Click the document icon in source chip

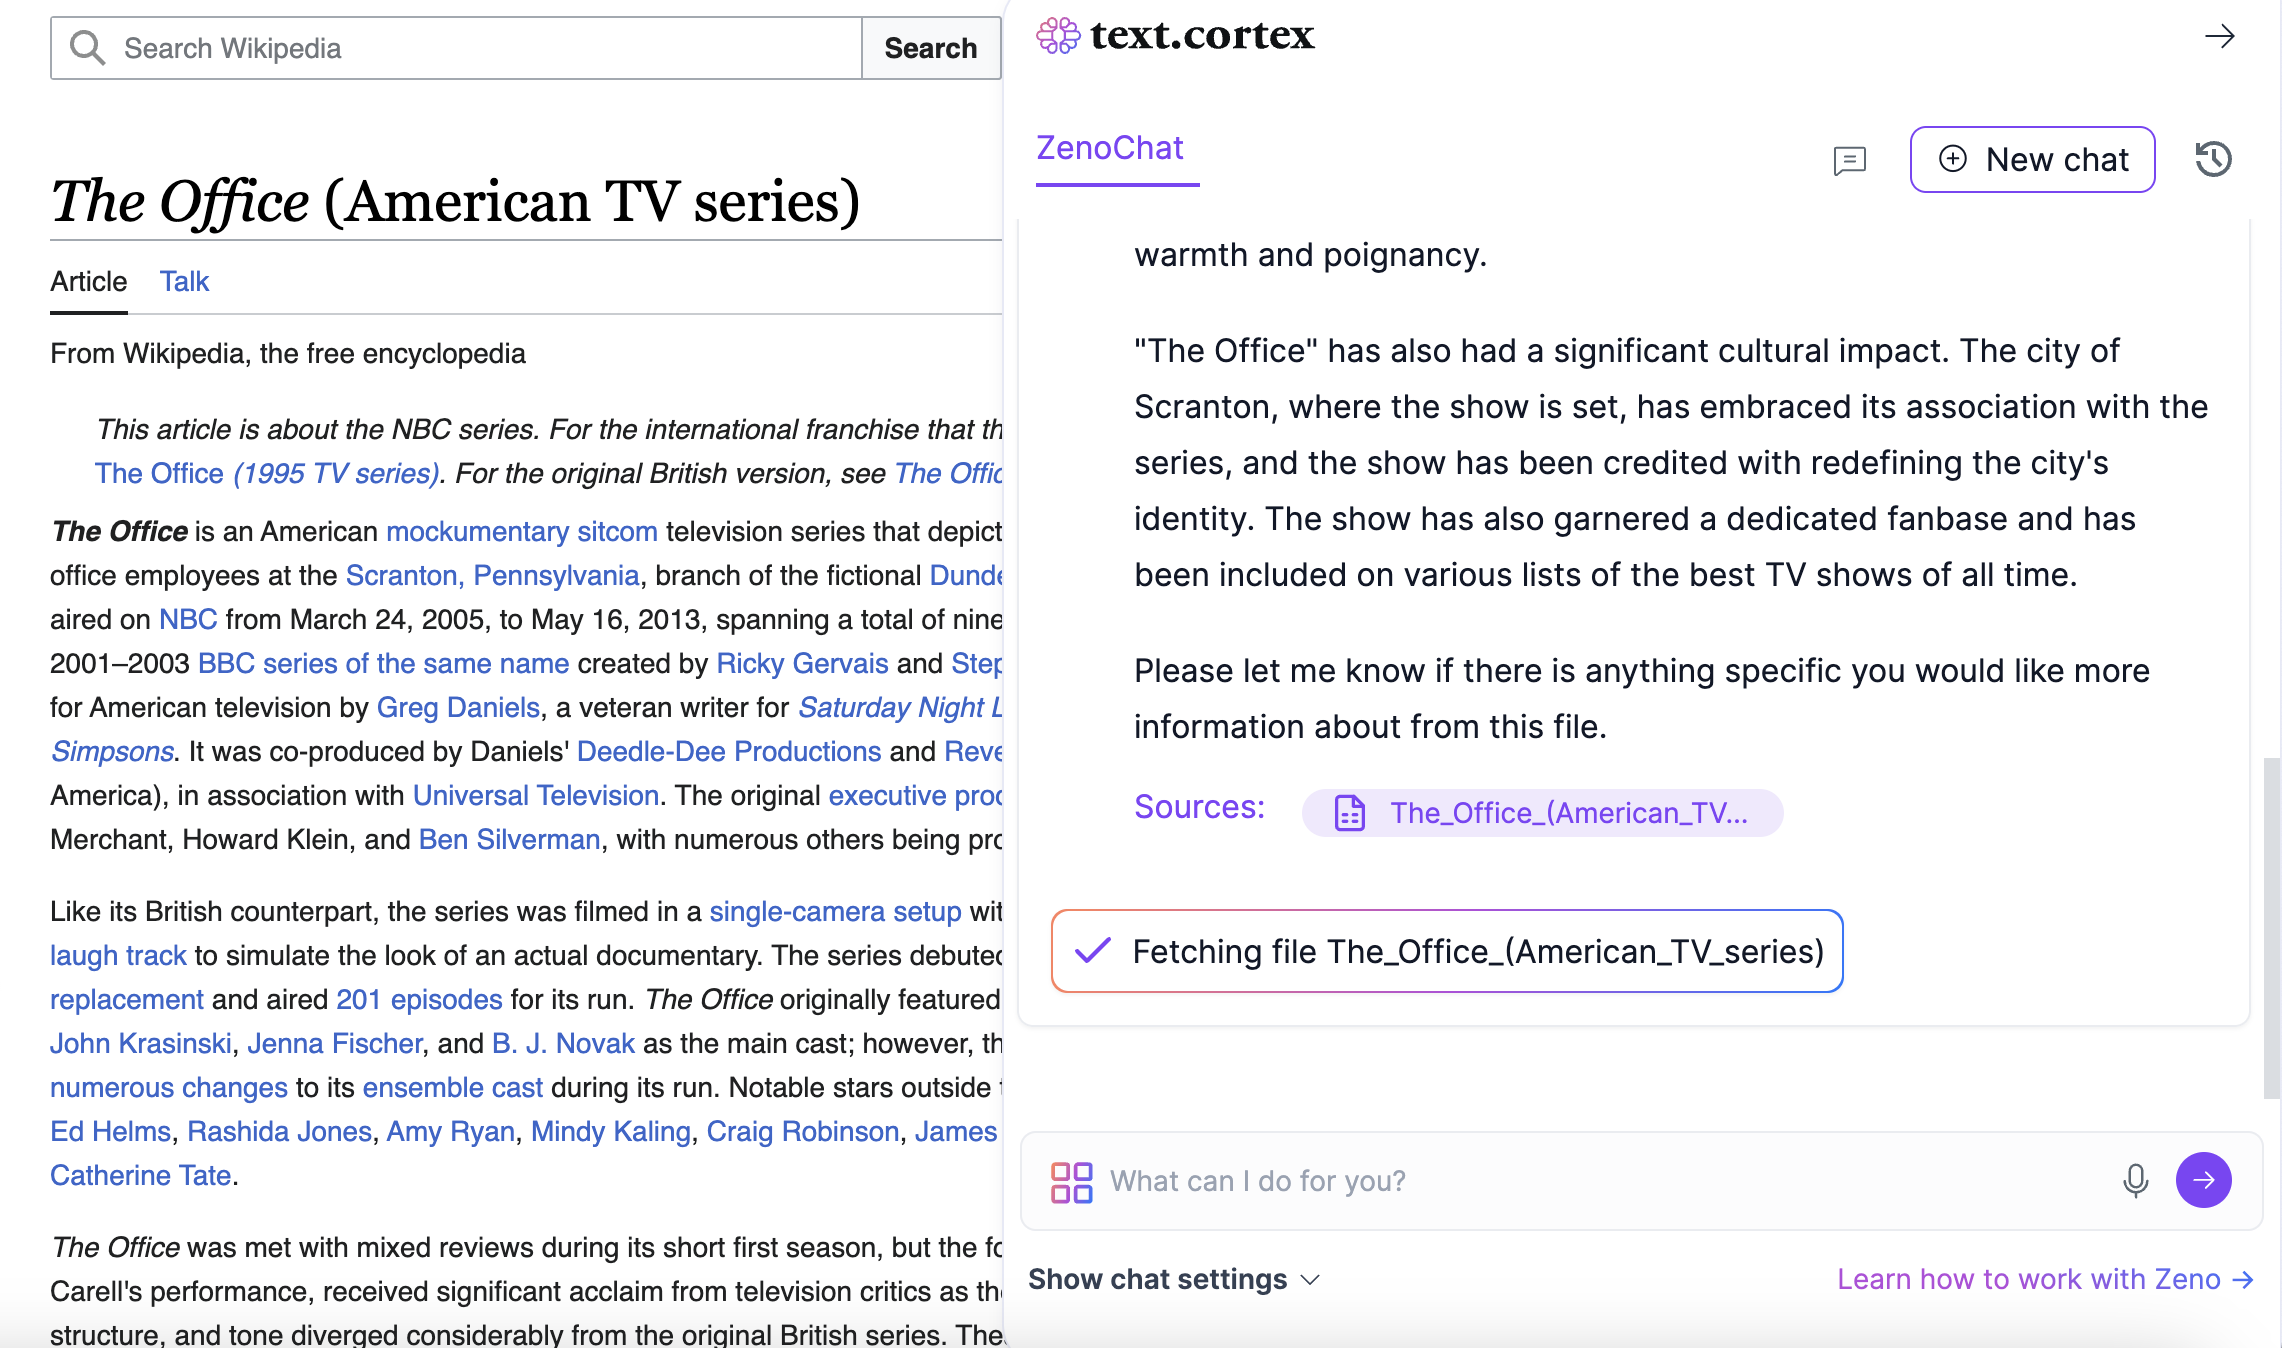(x=1350, y=813)
